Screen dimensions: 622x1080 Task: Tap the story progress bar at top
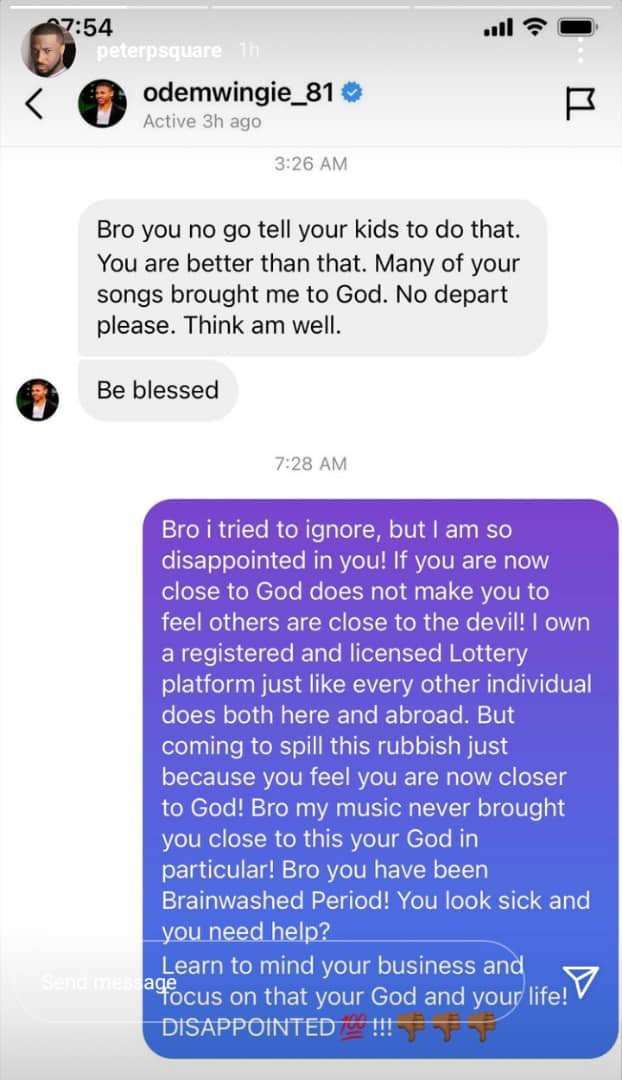pos(311,6)
